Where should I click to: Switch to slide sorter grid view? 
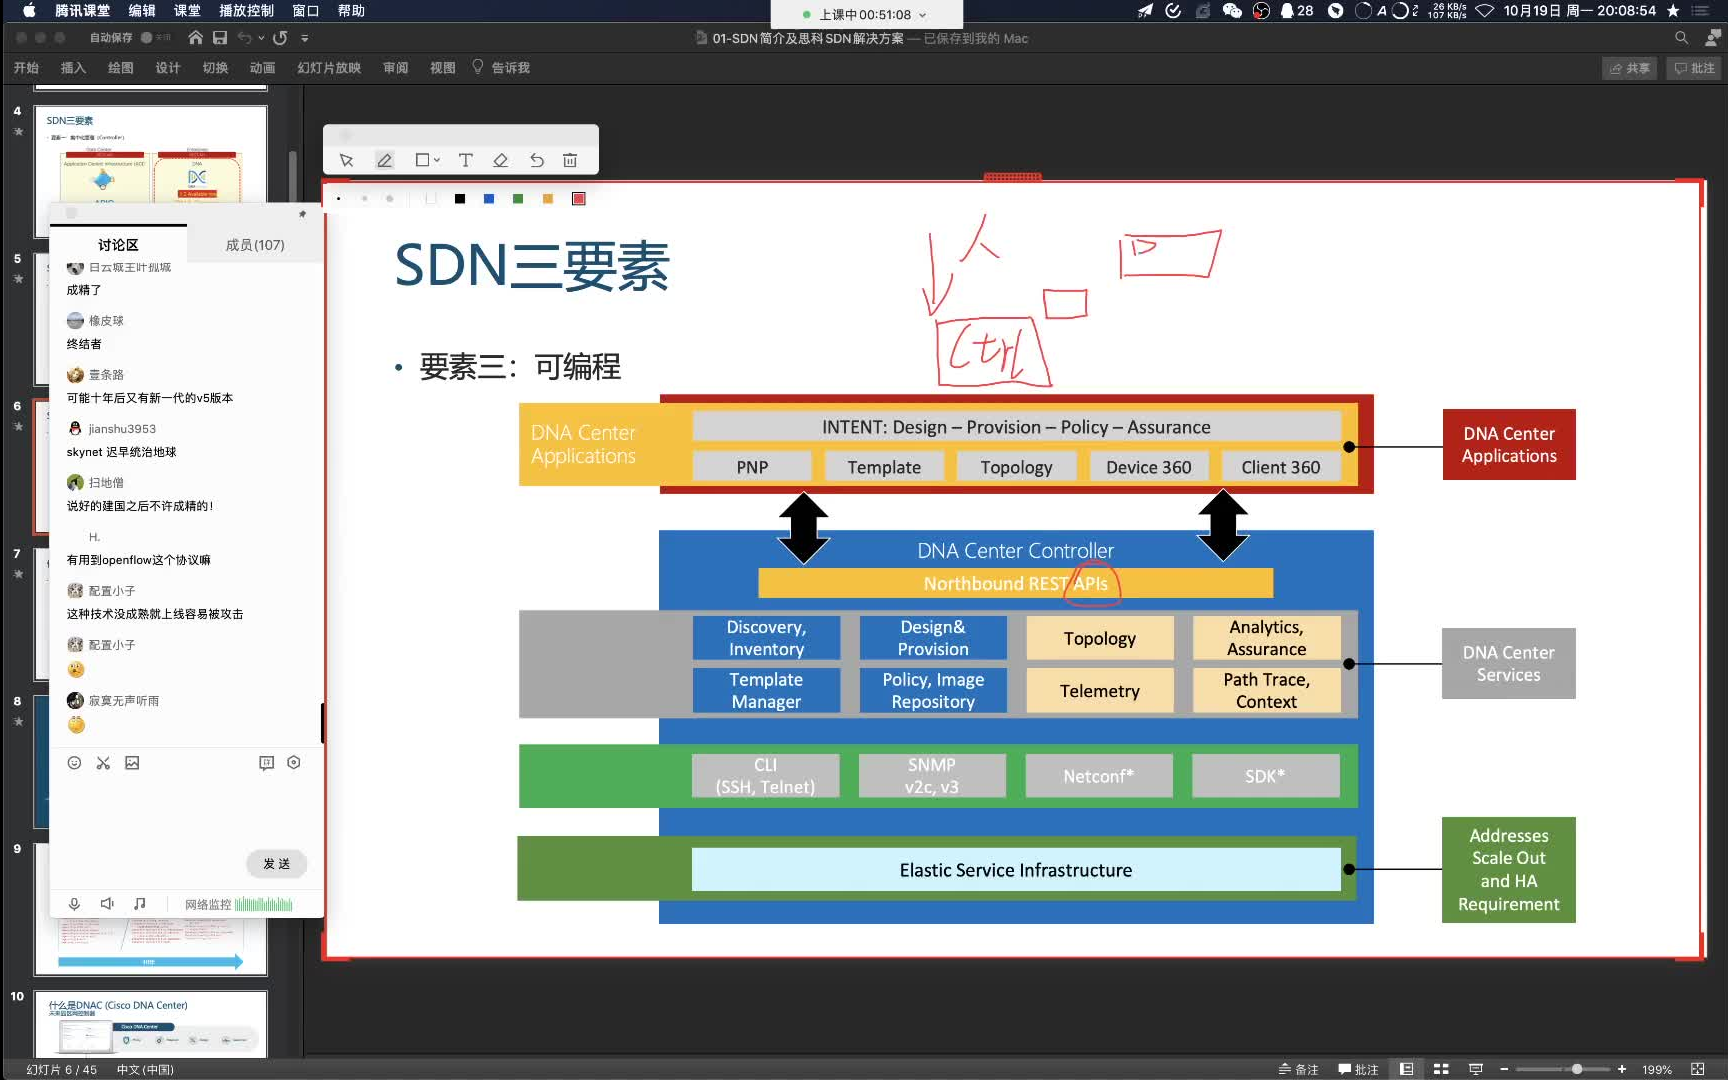point(1441,1069)
